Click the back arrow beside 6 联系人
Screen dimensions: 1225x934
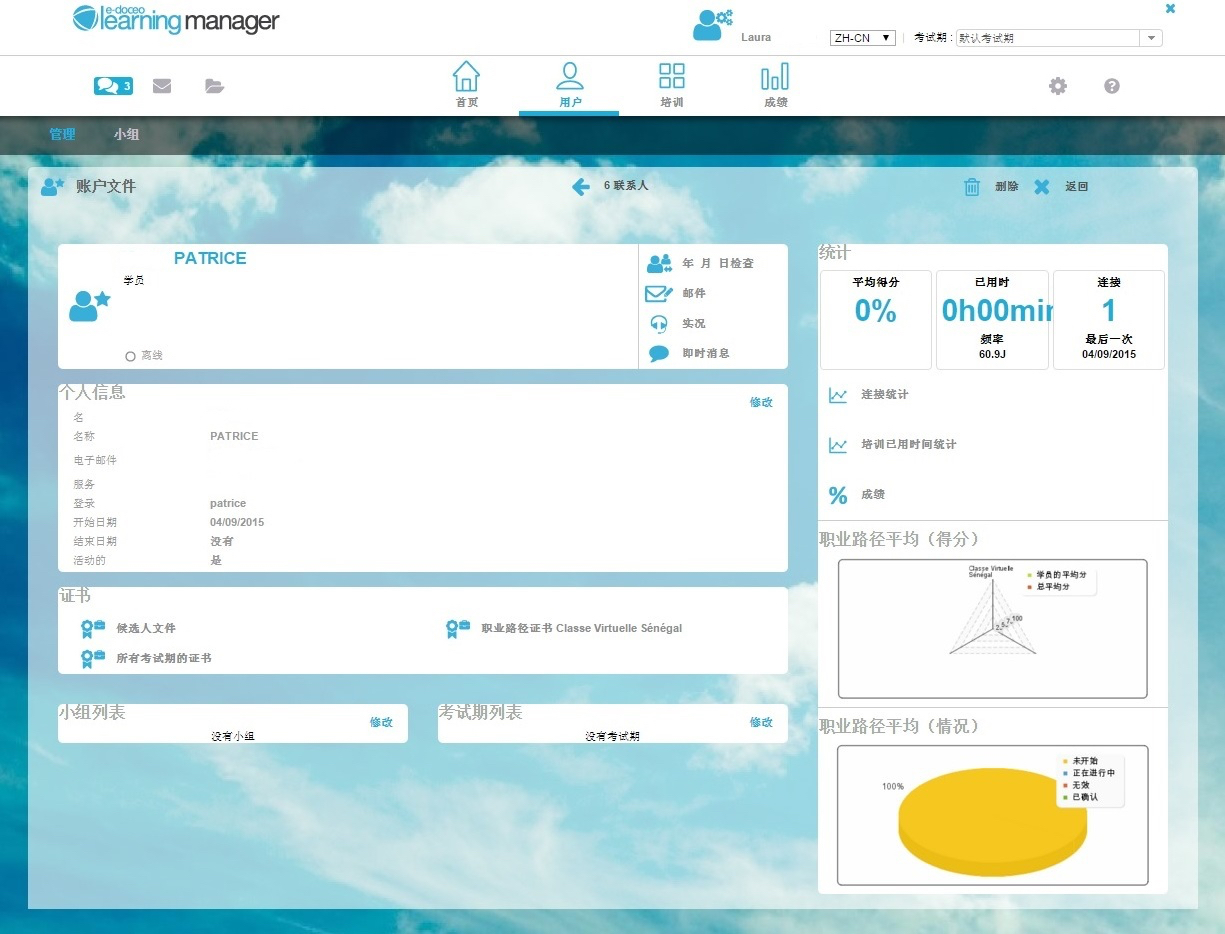581,187
